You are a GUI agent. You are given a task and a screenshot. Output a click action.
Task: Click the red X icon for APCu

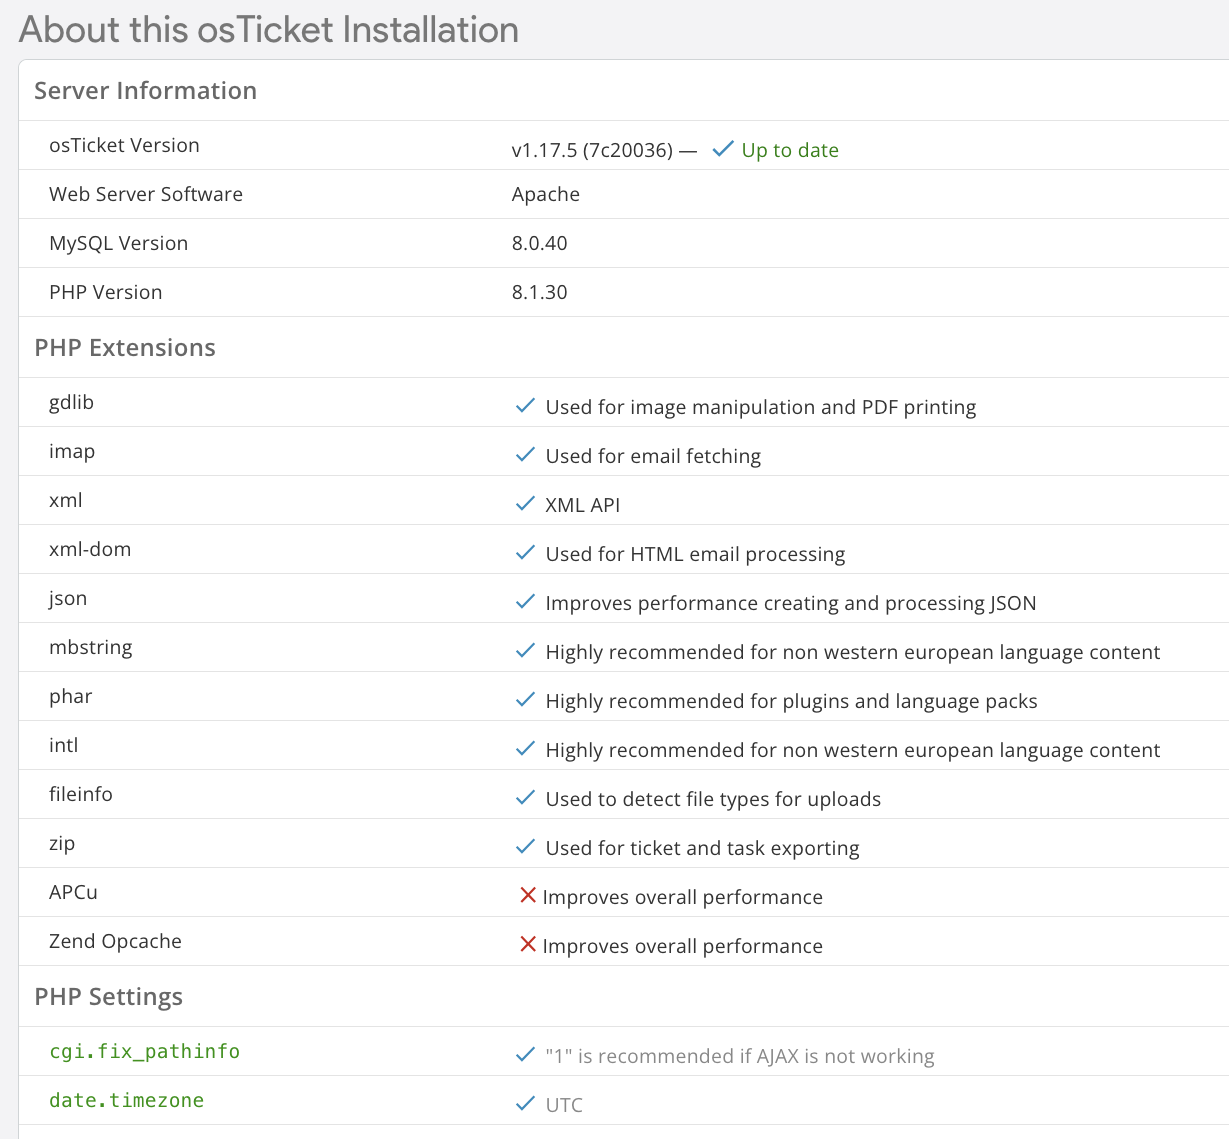(x=528, y=895)
